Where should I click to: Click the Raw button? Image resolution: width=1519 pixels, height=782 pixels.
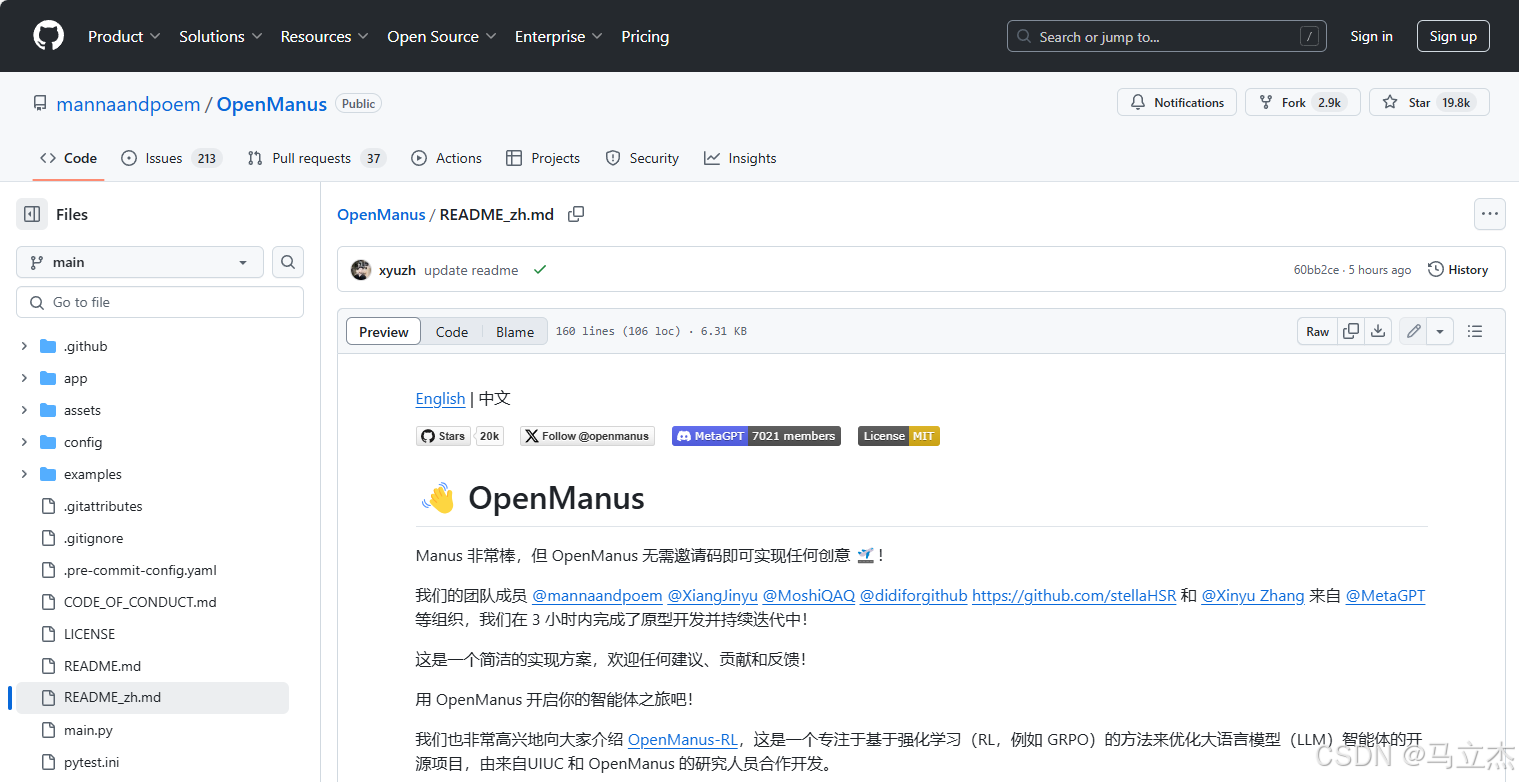(x=1318, y=331)
